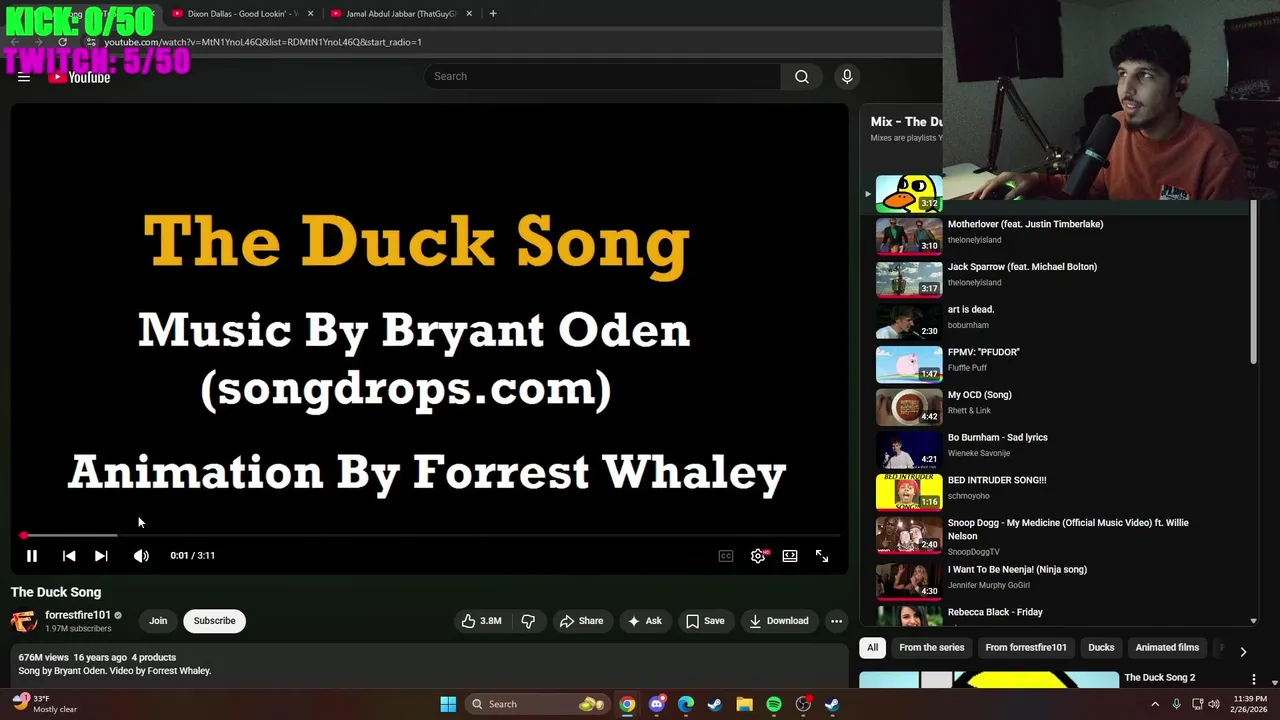Viewport: 1280px width, 720px height.
Task: Download the video button
Action: 779,621
